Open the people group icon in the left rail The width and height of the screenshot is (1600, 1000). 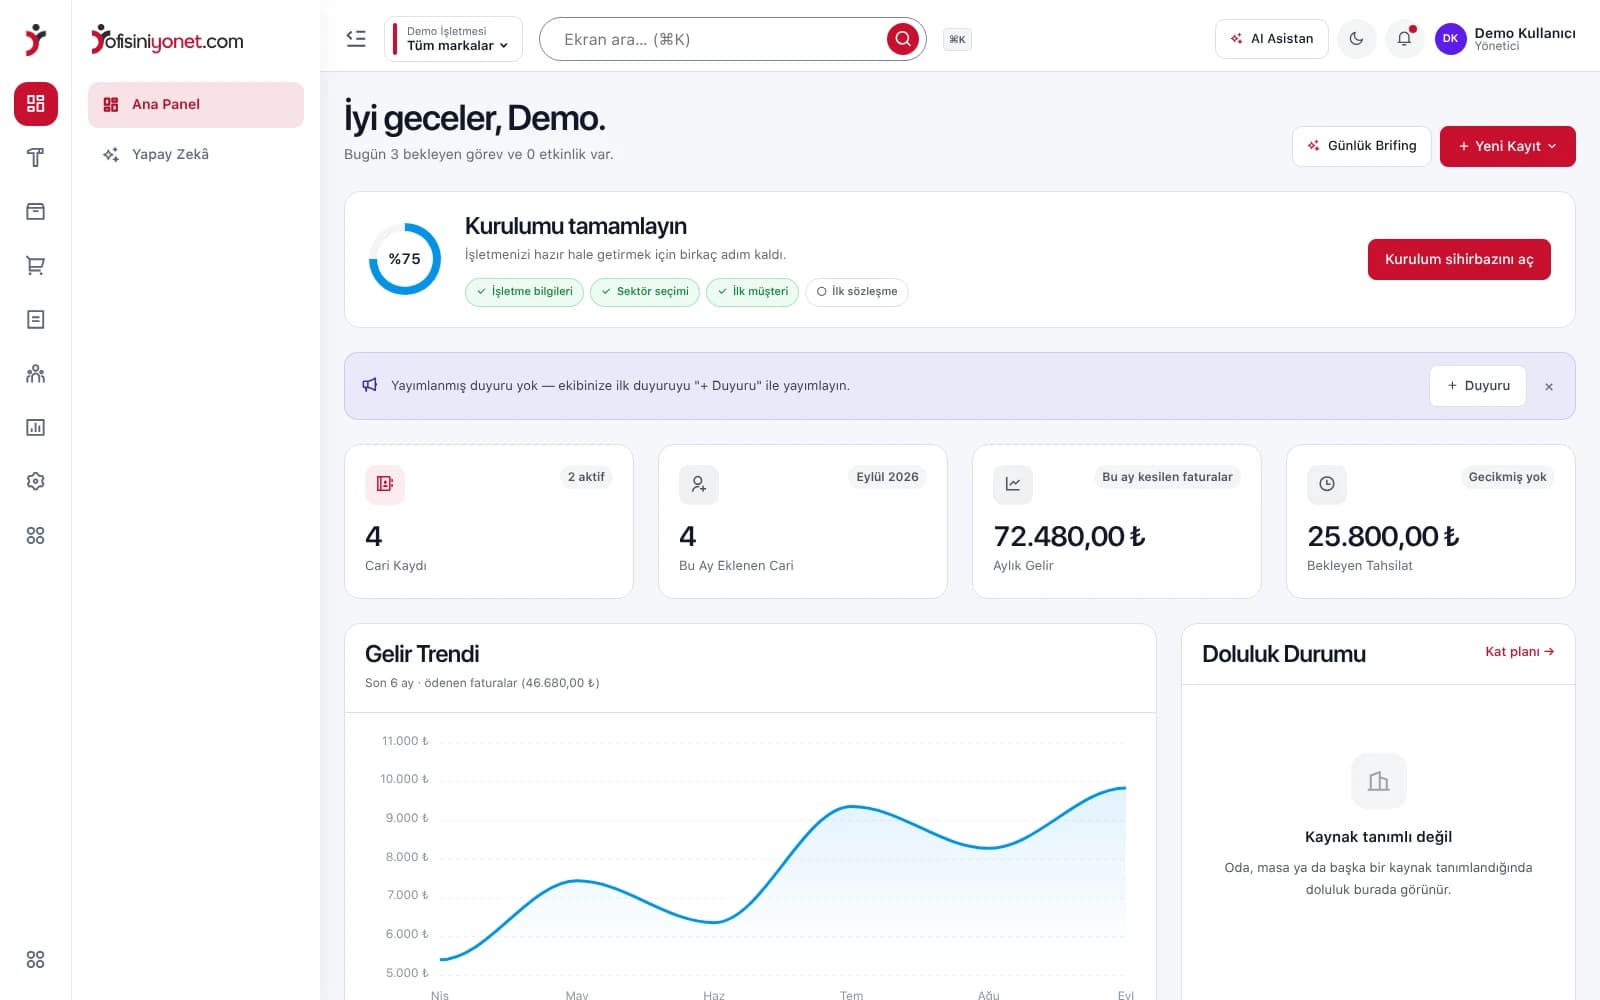click(x=36, y=373)
